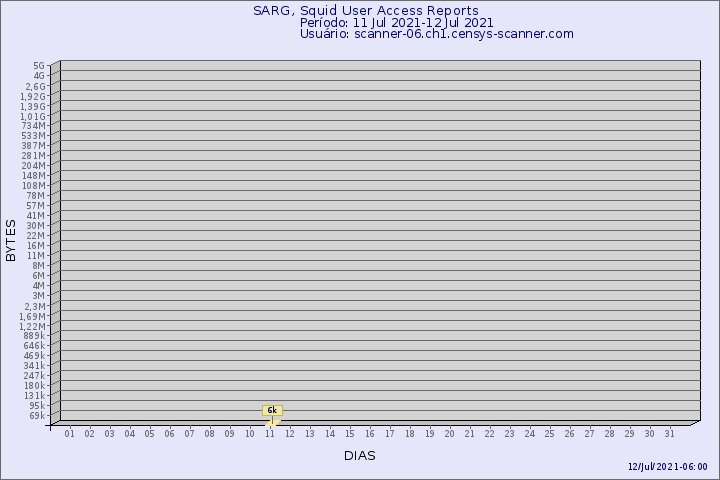Click day 20 on the x-axis
The image size is (720, 480).
coord(450,434)
